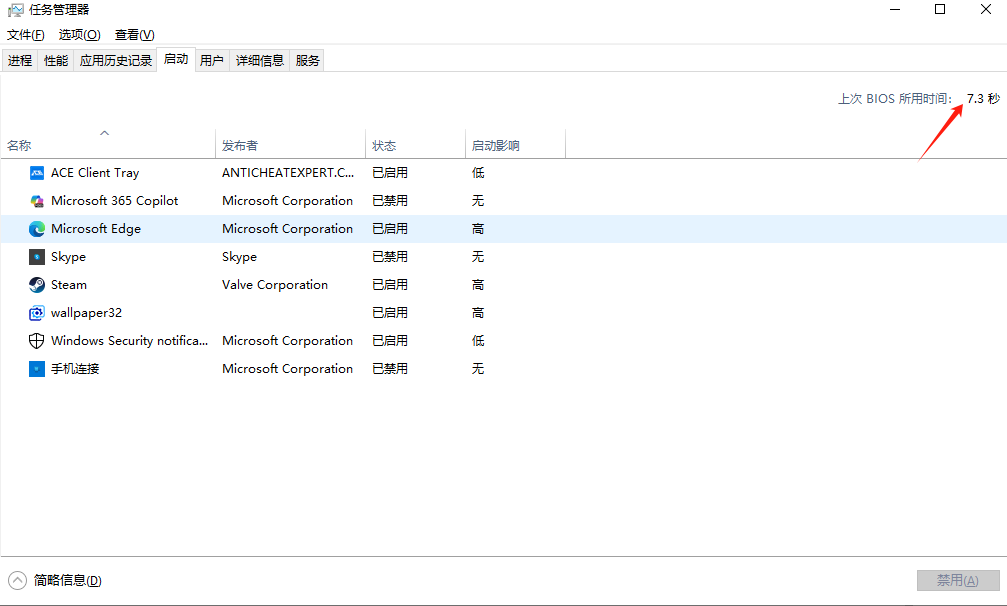The image size is (1007, 606).
Task: Click 无 impact in 手机连接 row
Action: (478, 368)
